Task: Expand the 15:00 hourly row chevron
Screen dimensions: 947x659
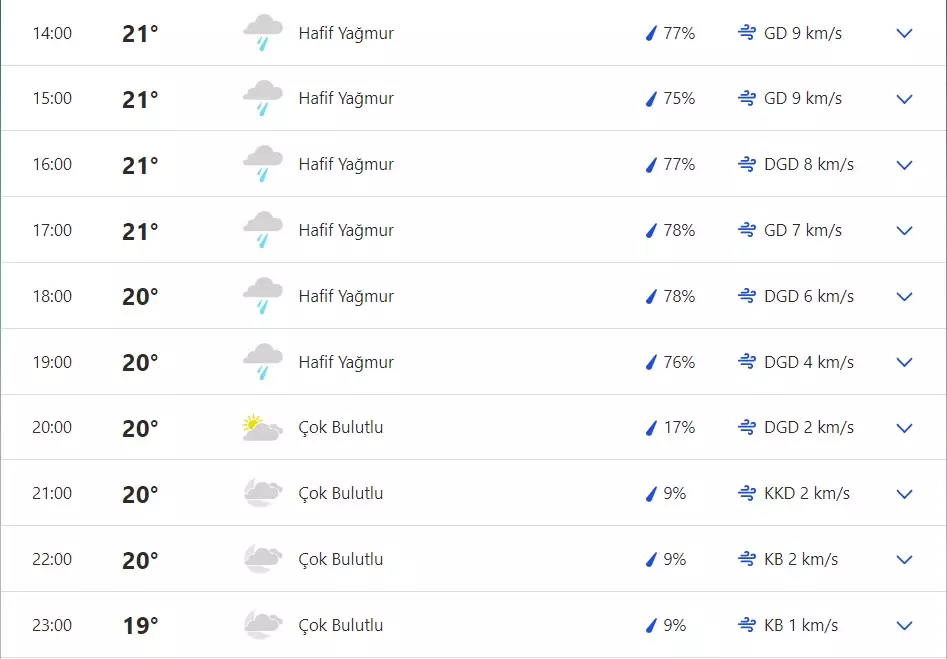Action: click(x=905, y=99)
